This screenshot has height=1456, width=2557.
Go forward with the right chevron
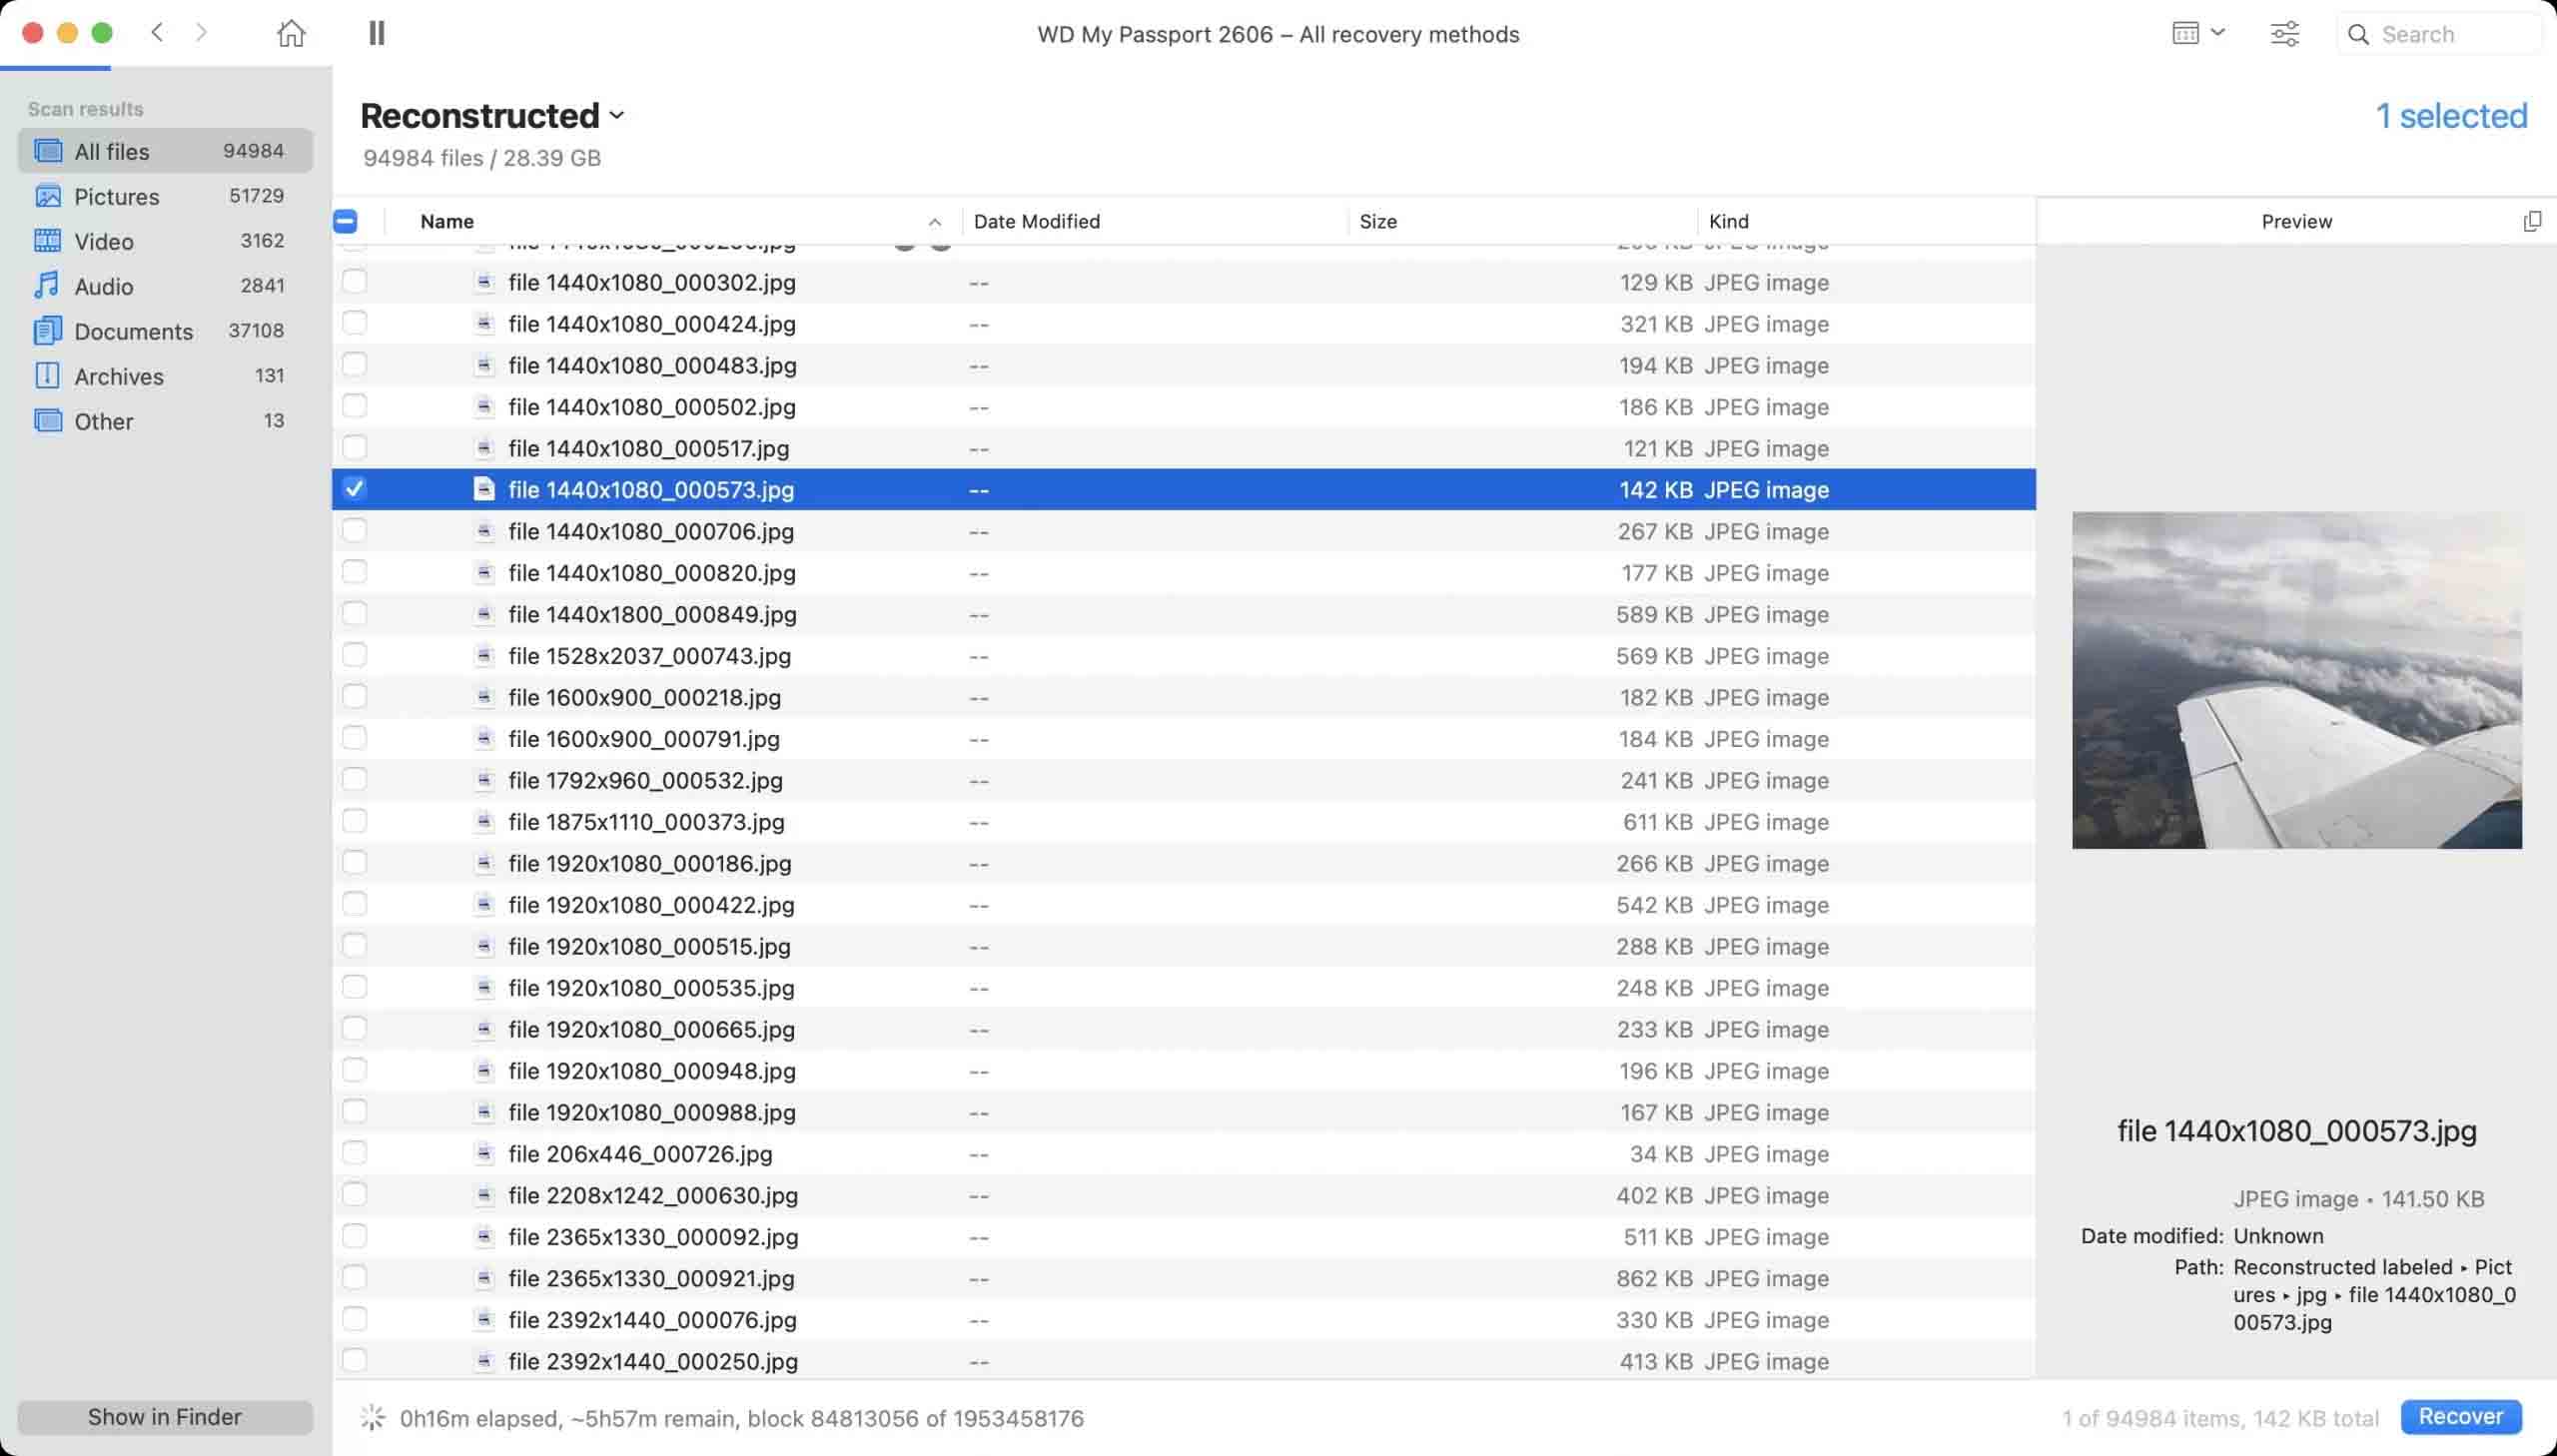[201, 33]
